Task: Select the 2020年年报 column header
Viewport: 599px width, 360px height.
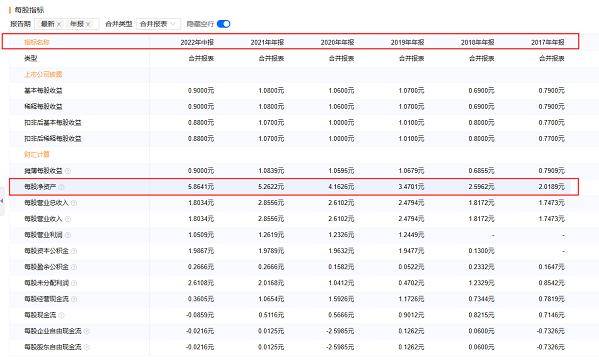Action: [337, 42]
